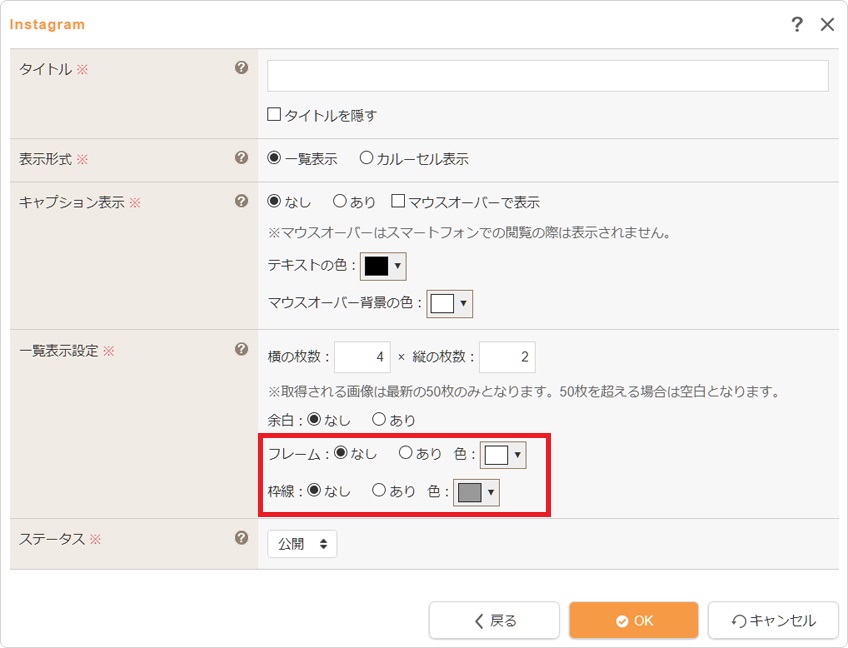Select キャプション表示 なし radio
The height and width of the screenshot is (648, 848).
[x=274, y=201]
